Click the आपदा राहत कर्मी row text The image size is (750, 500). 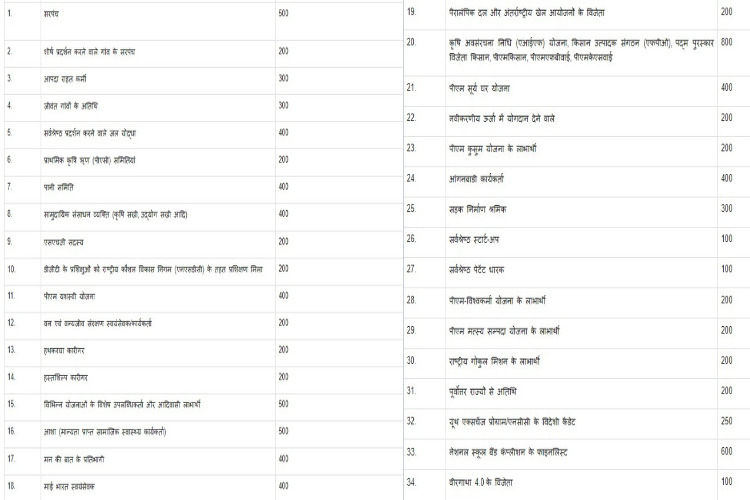[x=65, y=78]
